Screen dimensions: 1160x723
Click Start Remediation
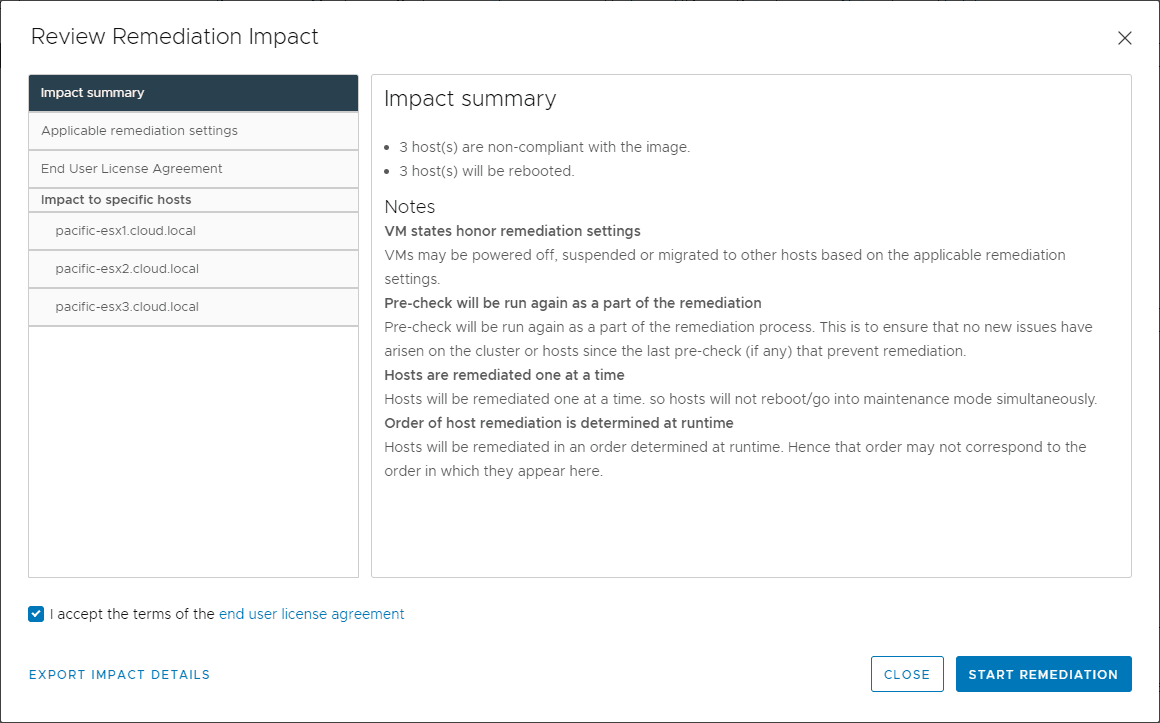coord(1043,675)
